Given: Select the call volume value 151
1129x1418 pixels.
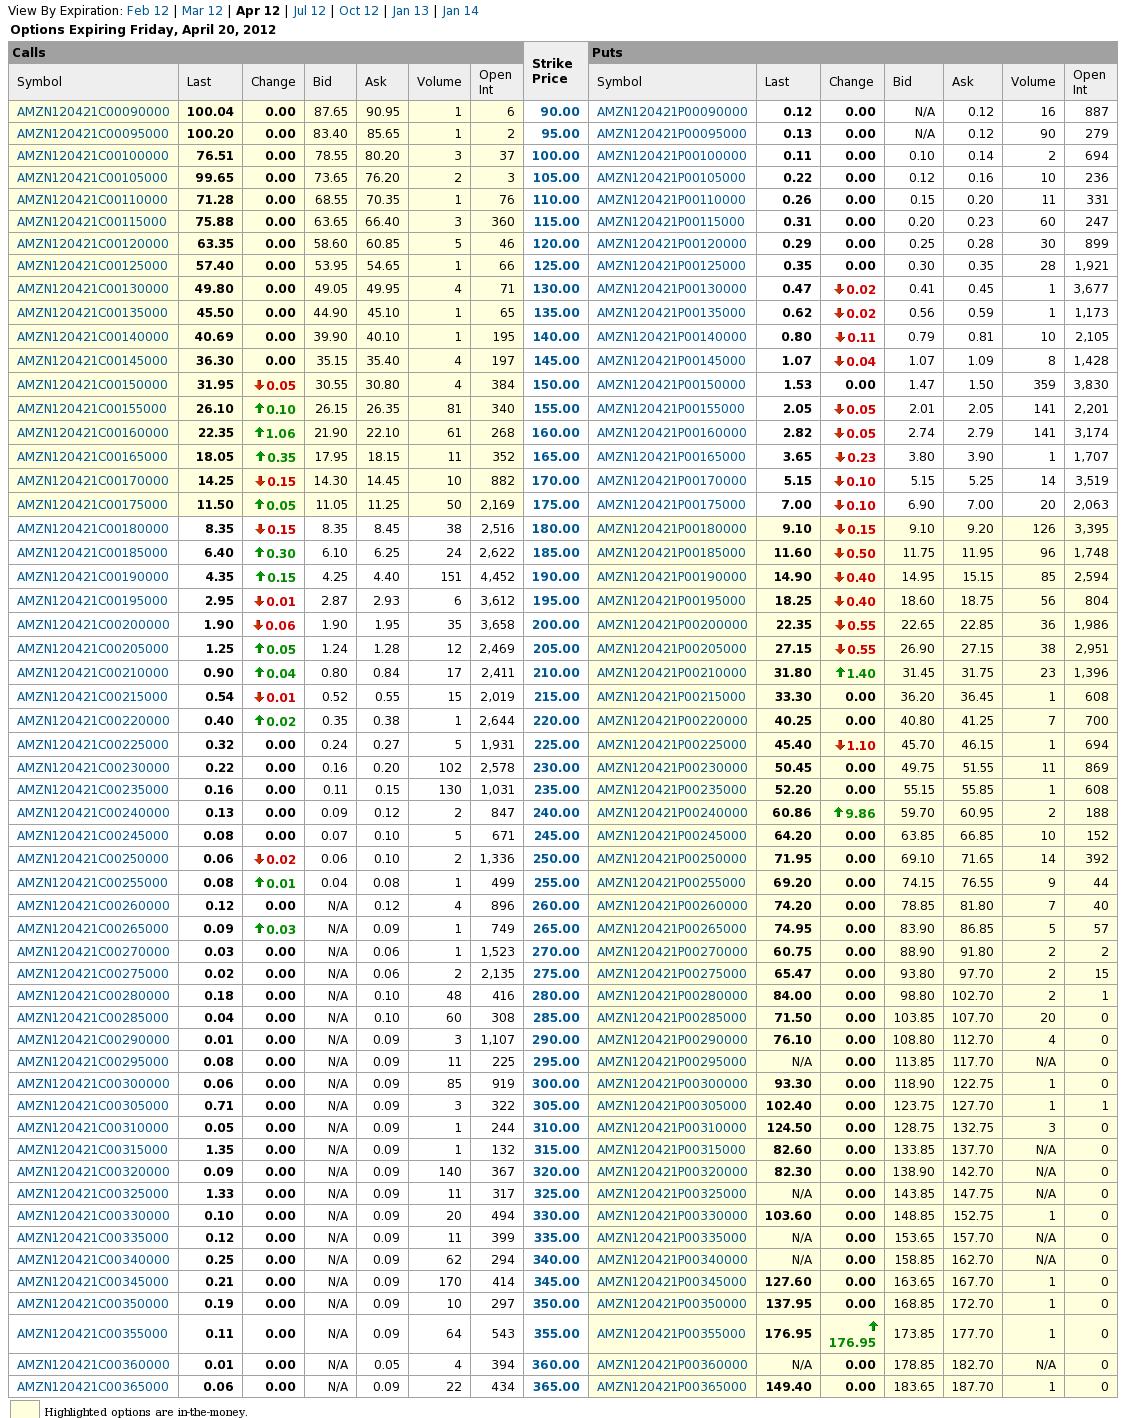Looking at the screenshot, I should click(x=450, y=577).
